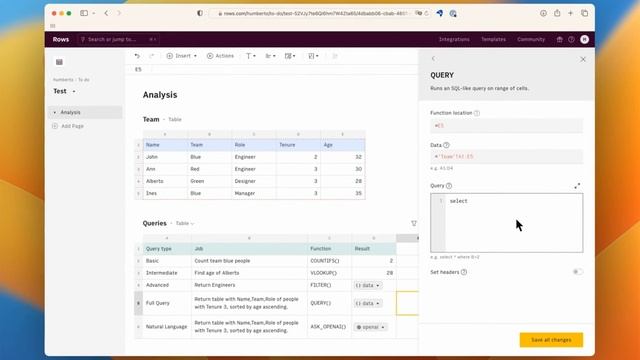The height and width of the screenshot is (360, 640).
Task: Click the Safari share icon
Action: [557, 13]
